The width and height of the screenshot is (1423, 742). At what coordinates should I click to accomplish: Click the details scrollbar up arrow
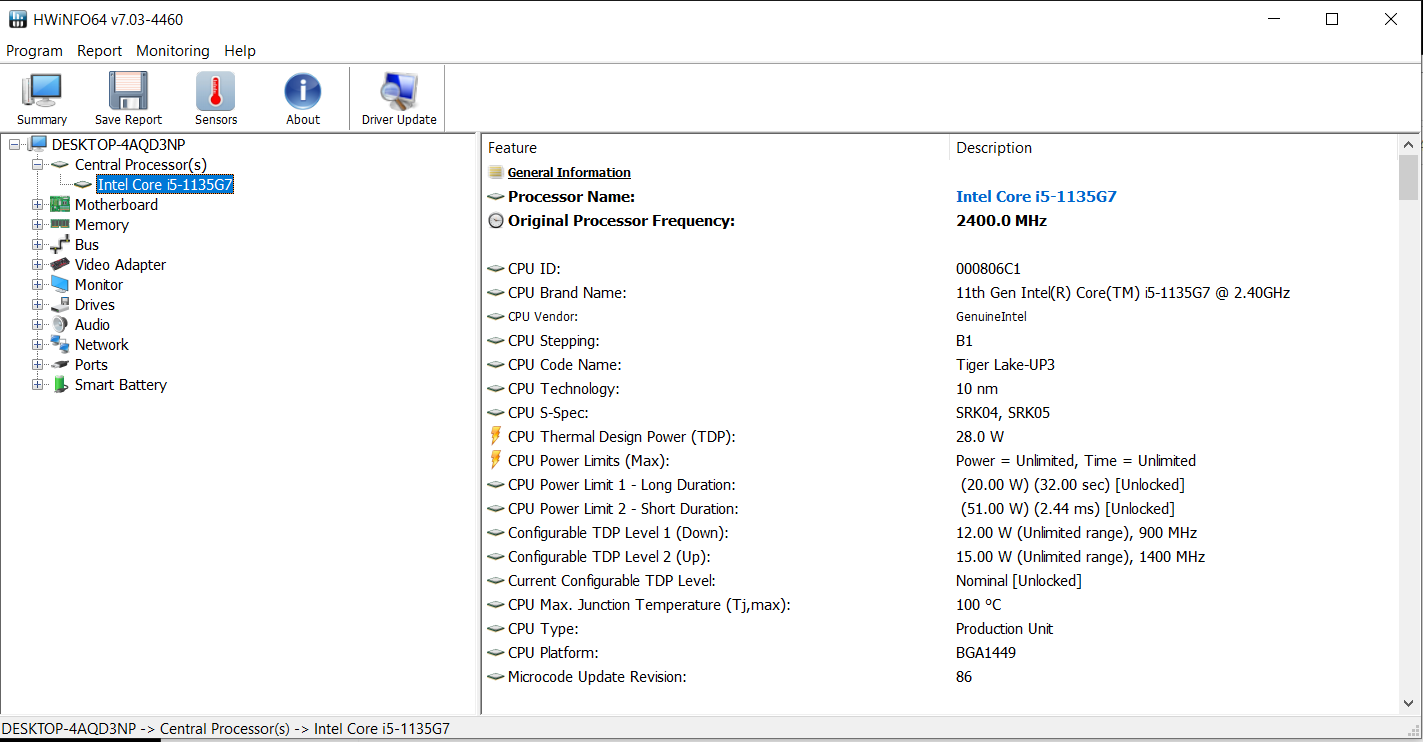click(1408, 145)
